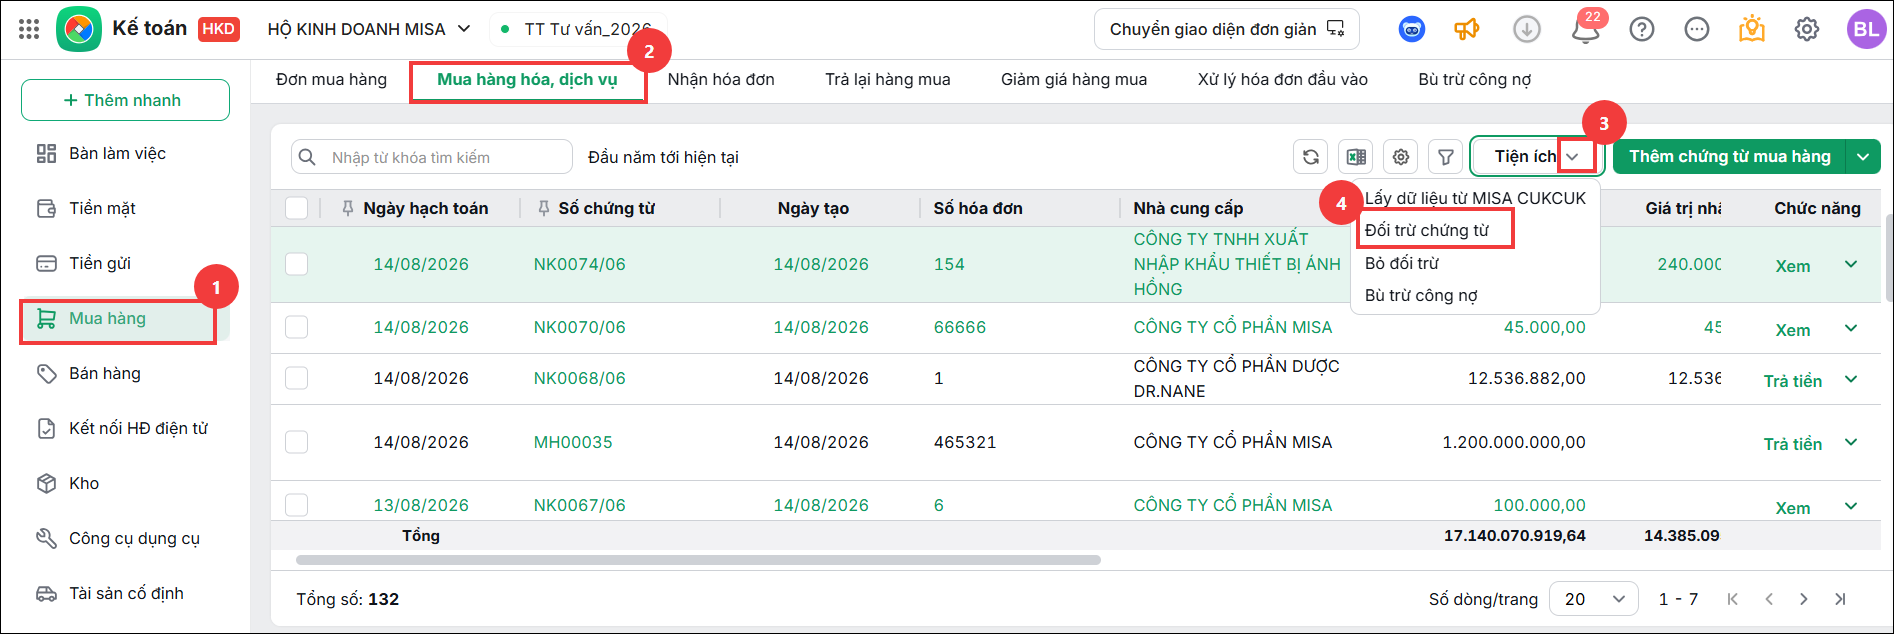
Task: Tick checkbox for row MH00035
Action: (x=296, y=442)
